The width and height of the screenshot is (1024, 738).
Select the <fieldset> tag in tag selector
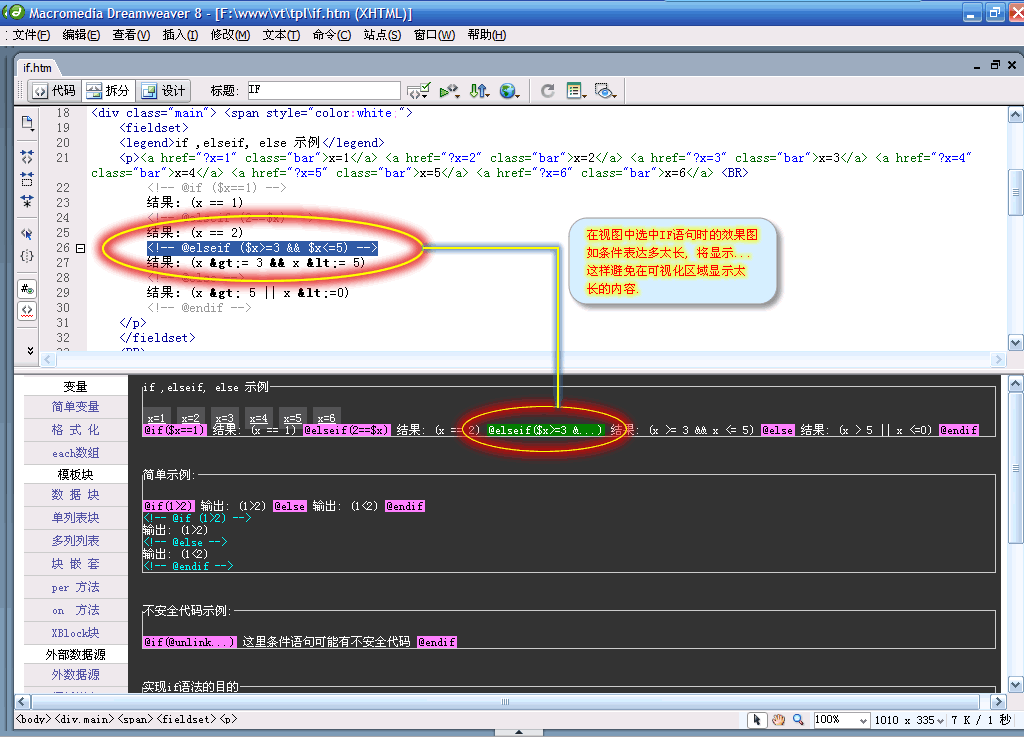pos(187,719)
